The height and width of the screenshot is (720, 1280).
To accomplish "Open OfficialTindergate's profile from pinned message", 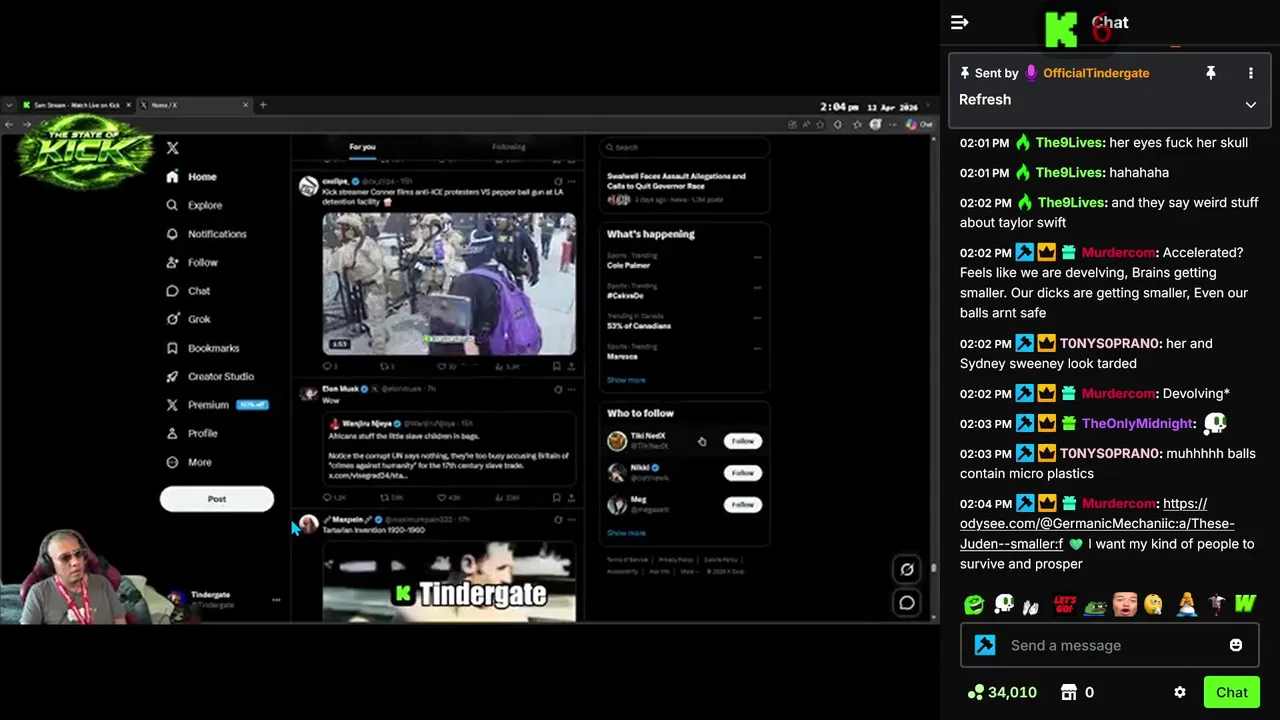I will point(1096,73).
